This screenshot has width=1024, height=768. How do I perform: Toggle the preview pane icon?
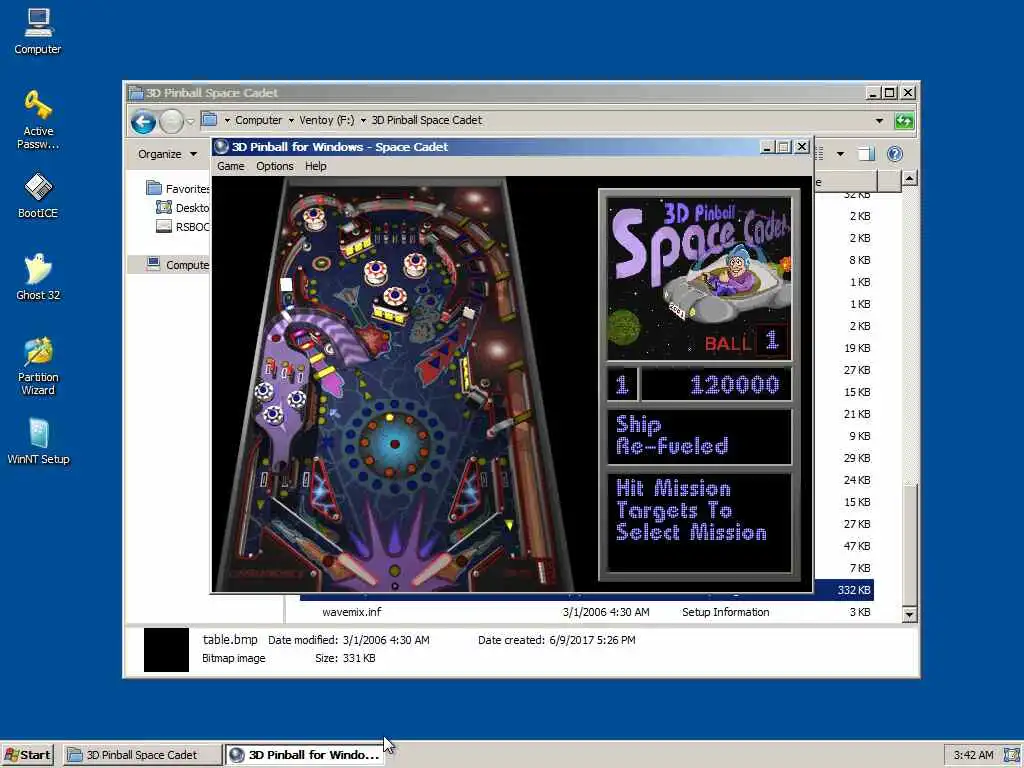(866, 154)
